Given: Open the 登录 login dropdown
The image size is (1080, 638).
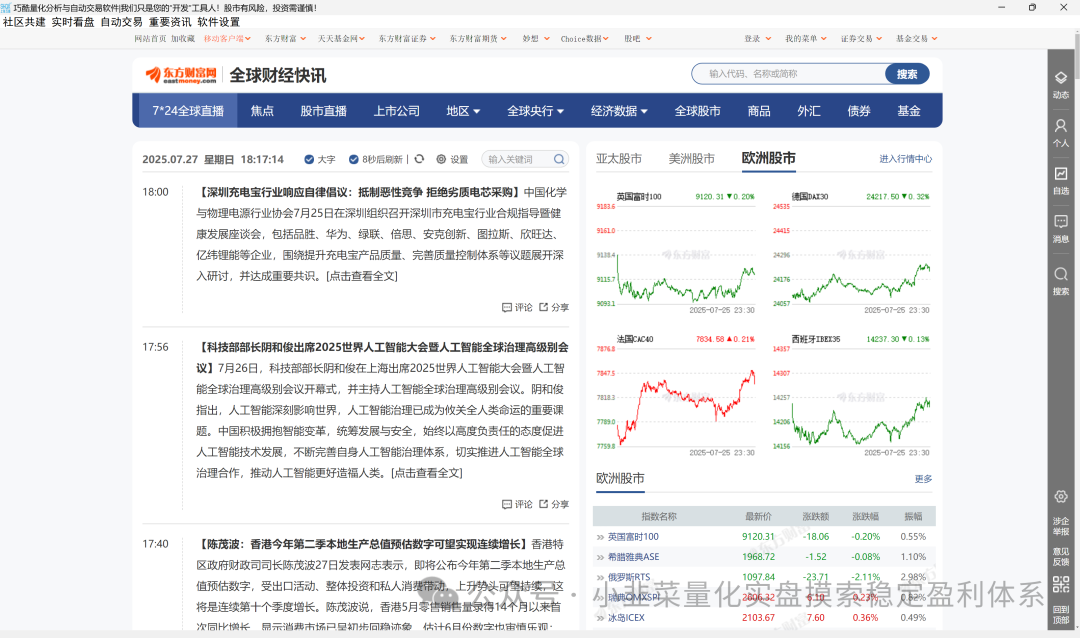Looking at the screenshot, I should (758, 39).
